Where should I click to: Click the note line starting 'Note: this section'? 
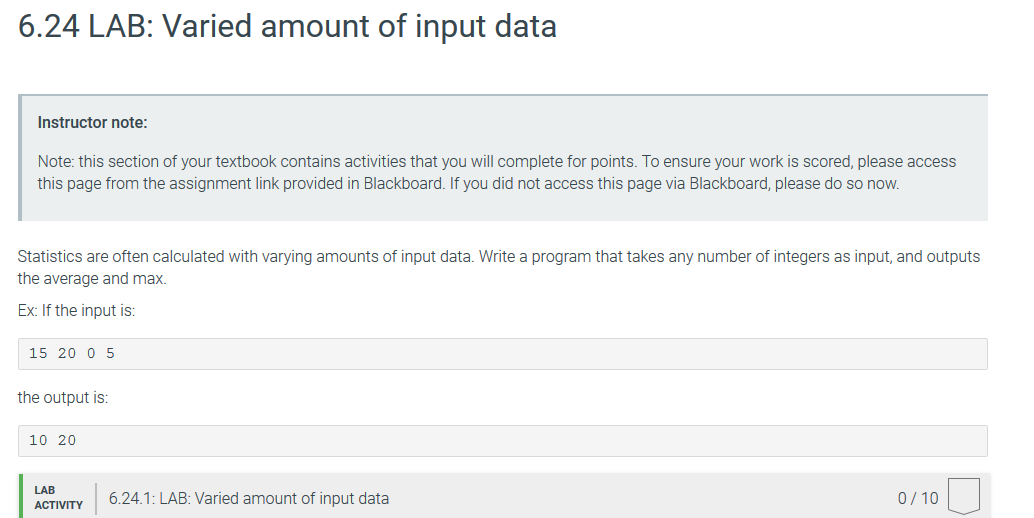click(x=497, y=161)
